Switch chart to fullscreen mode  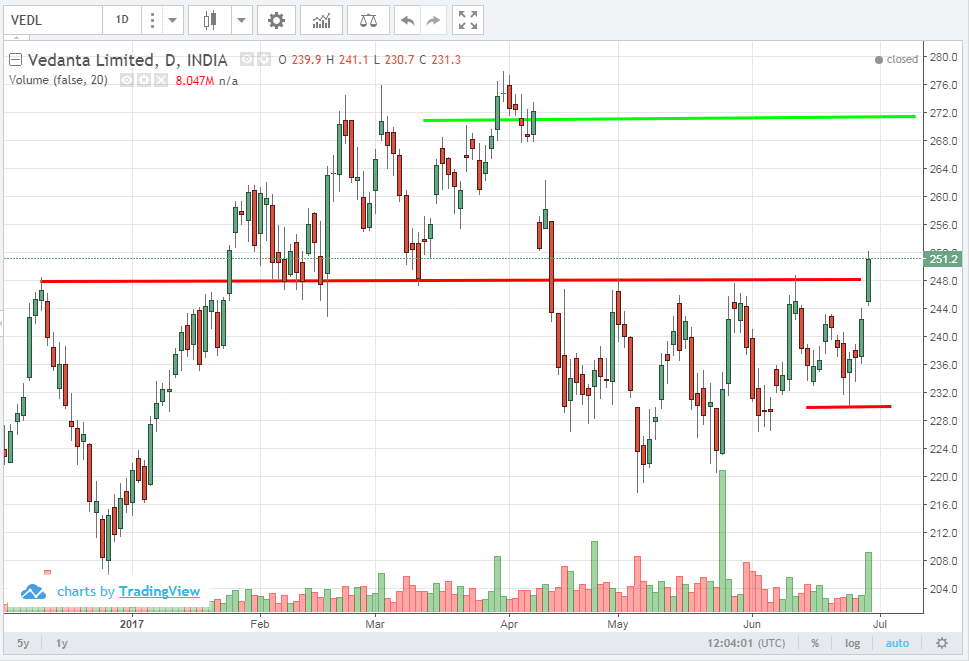click(468, 20)
